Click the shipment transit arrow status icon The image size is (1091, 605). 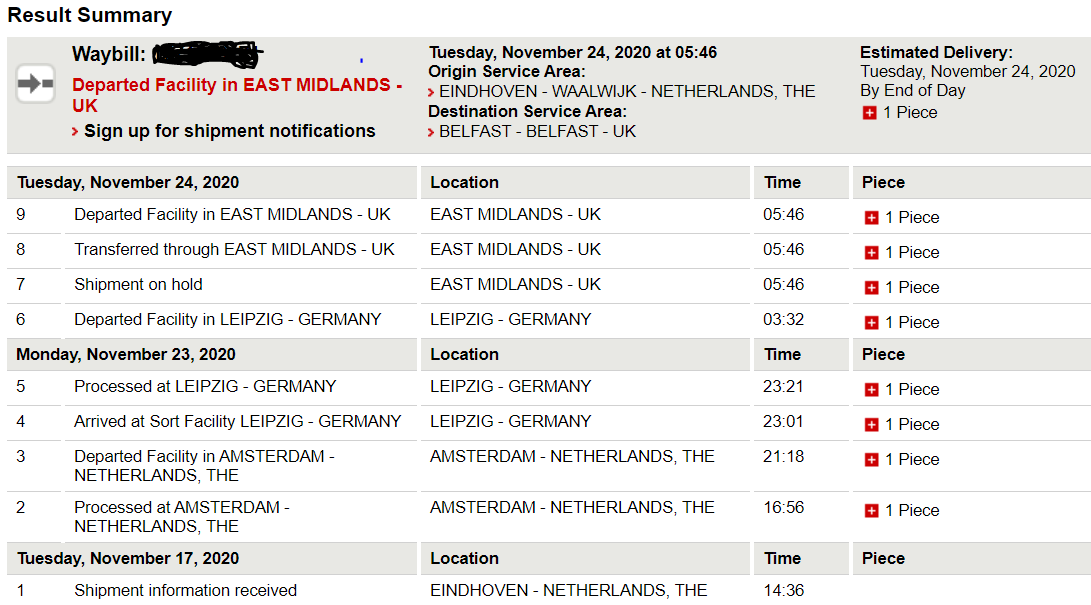pos(35,84)
